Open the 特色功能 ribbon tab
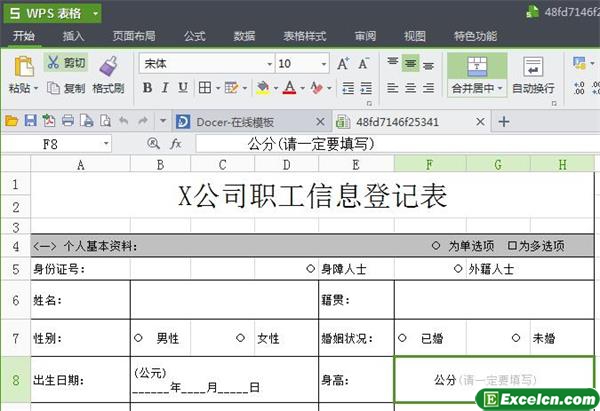This screenshot has height=411, width=600. click(x=475, y=36)
